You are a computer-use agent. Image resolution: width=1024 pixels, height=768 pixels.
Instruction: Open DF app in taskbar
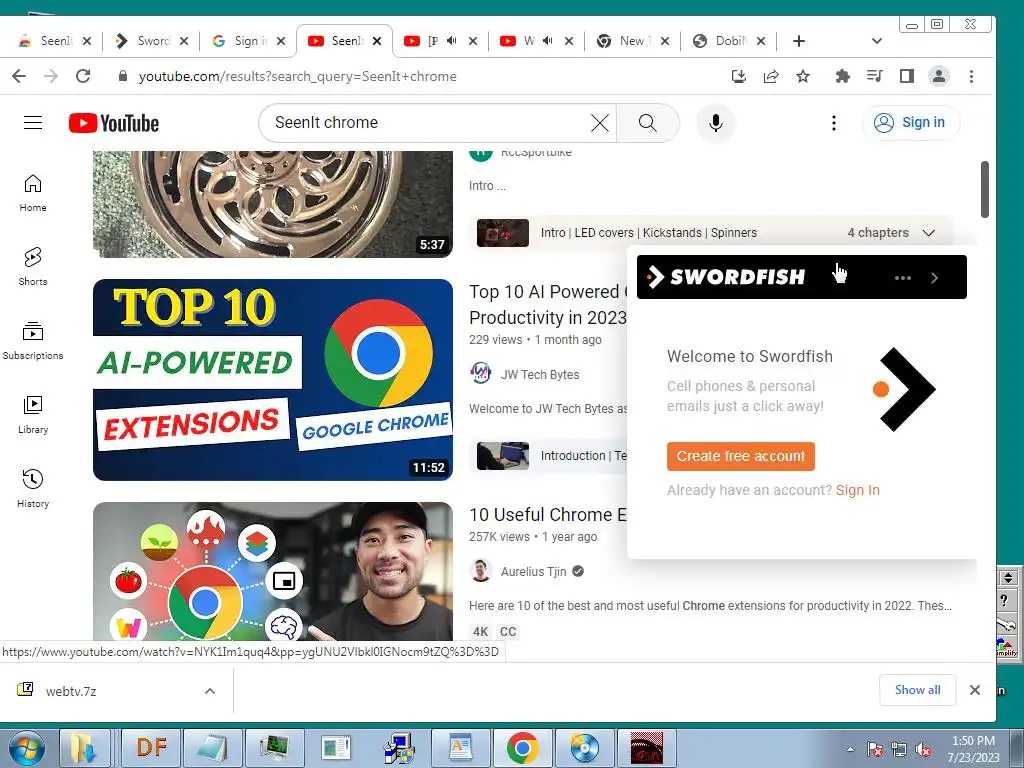tap(152, 748)
